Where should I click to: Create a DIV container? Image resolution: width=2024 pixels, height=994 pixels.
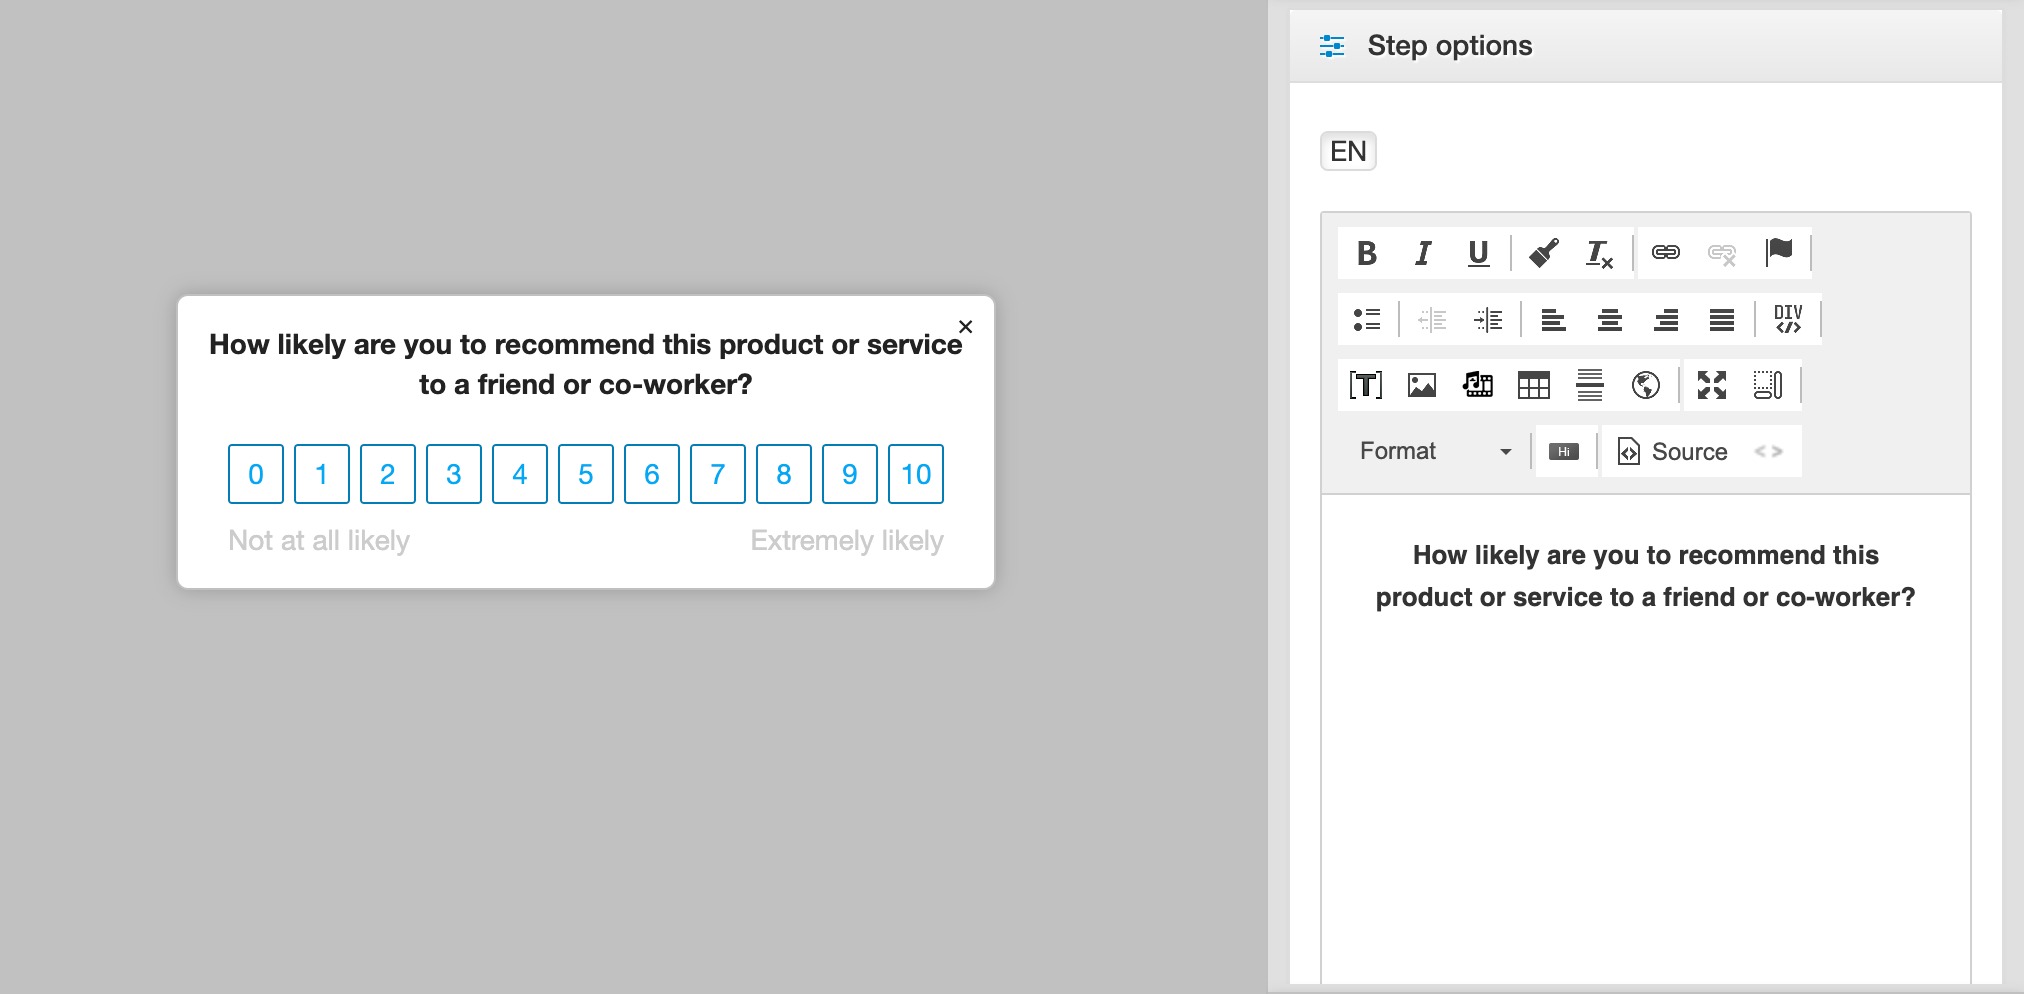click(x=1787, y=320)
